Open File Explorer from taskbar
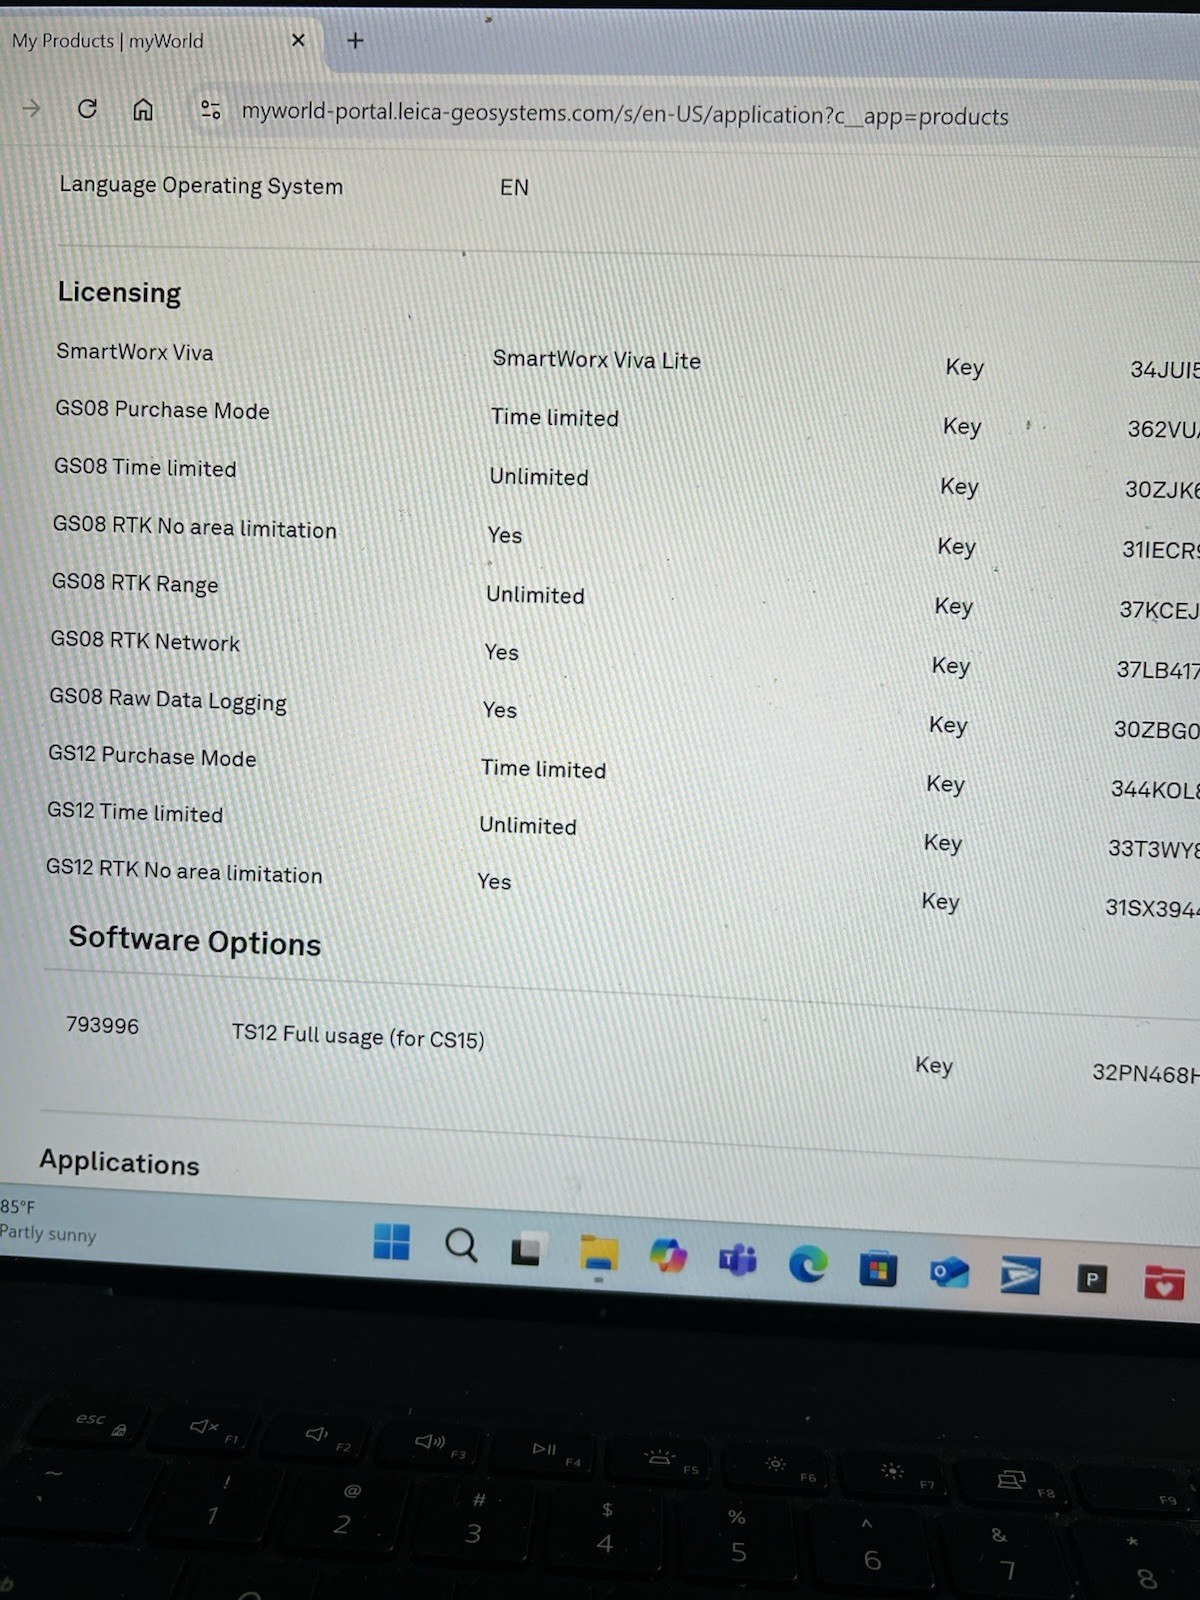This screenshot has width=1200, height=1600. tap(598, 1253)
